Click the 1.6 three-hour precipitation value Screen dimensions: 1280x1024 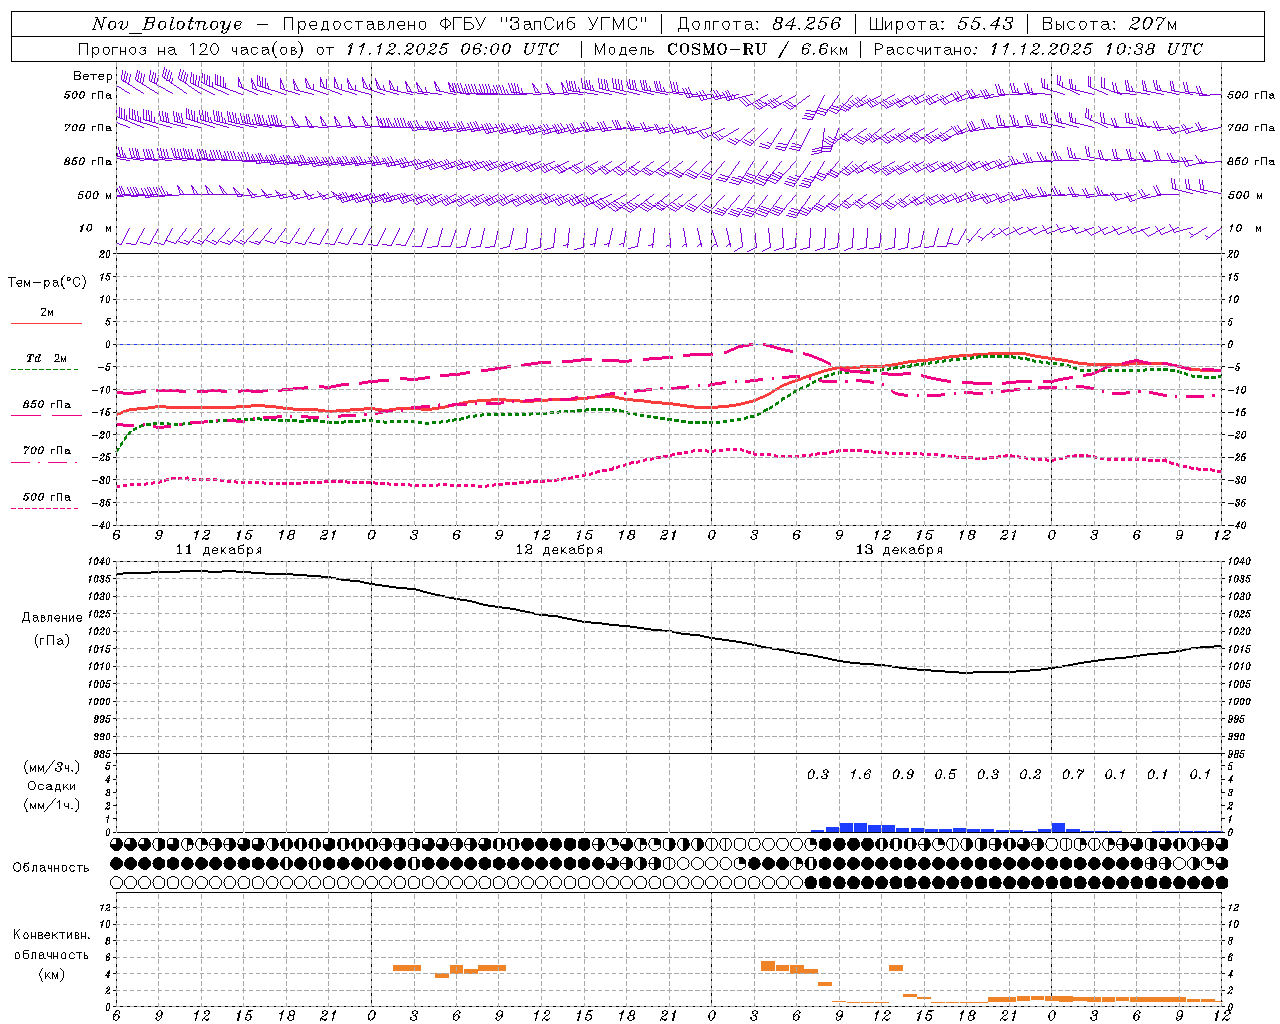point(860,775)
